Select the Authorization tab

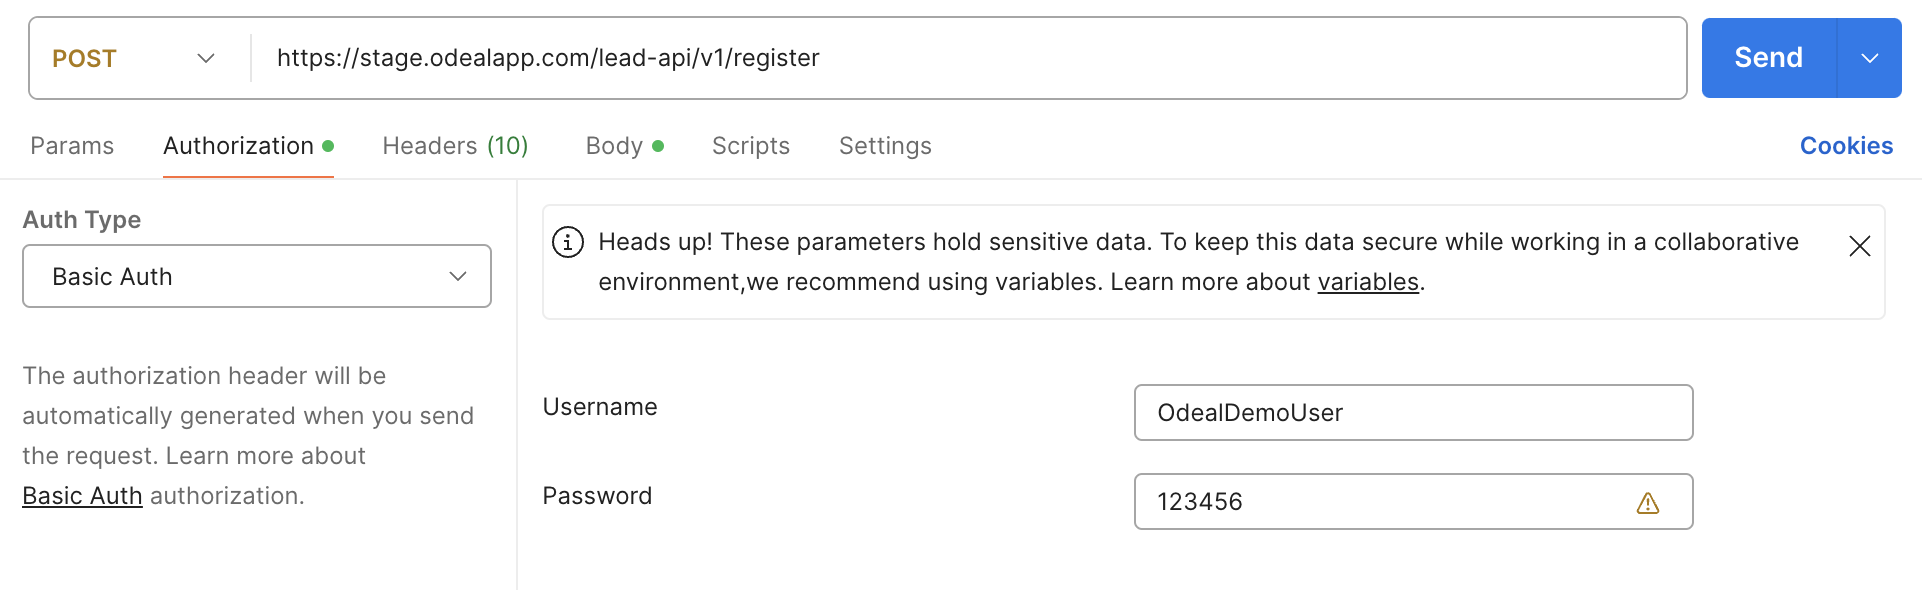tap(239, 146)
